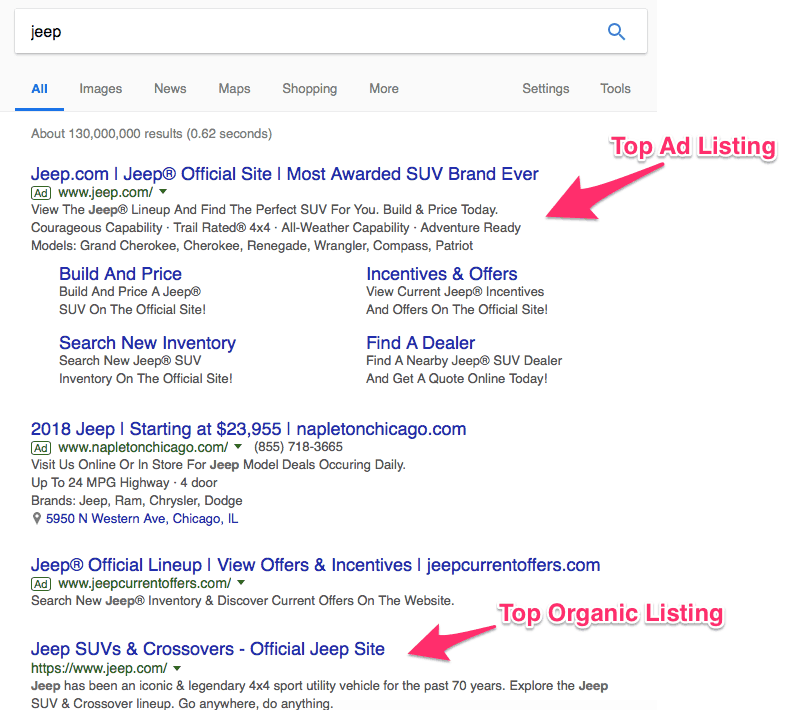The width and height of the screenshot is (789, 710).
Task: Click the Models: Grand Cherokee line
Action: tap(252, 246)
